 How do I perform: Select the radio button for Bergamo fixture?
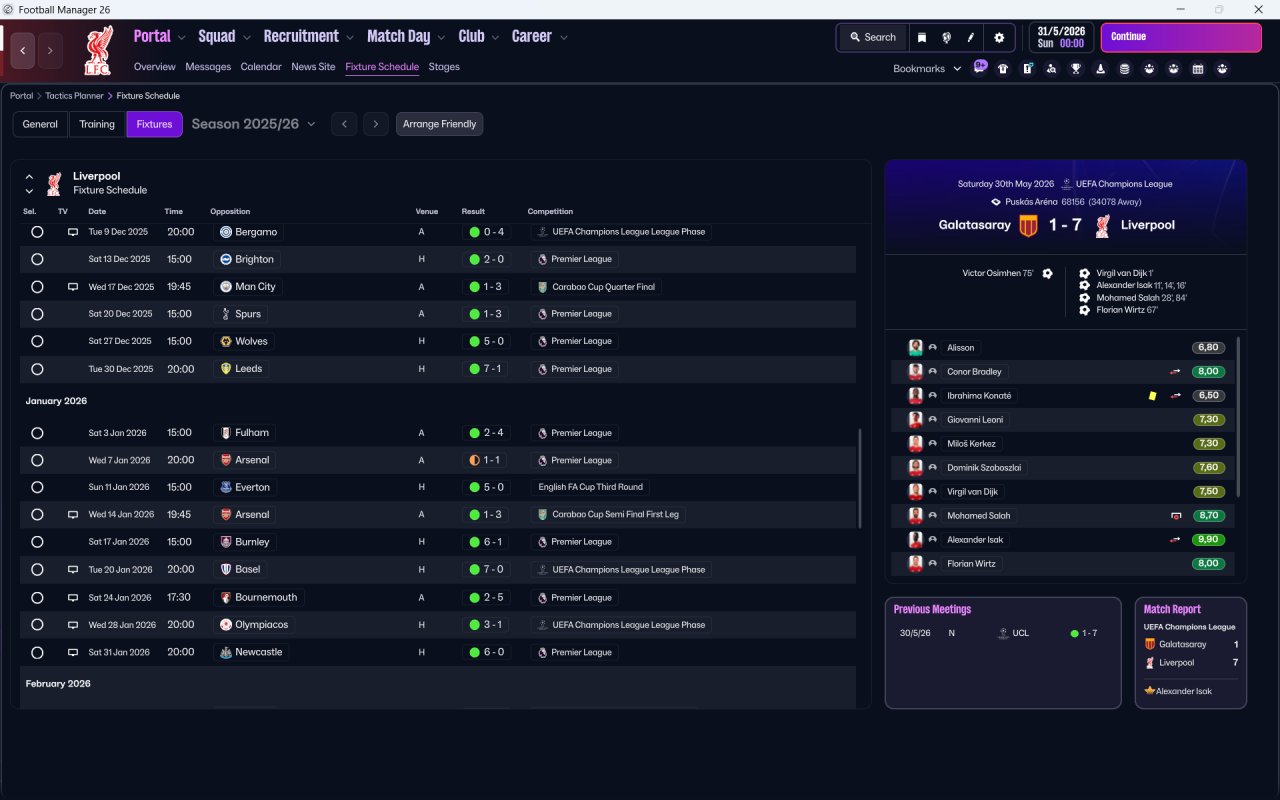tap(37, 232)
